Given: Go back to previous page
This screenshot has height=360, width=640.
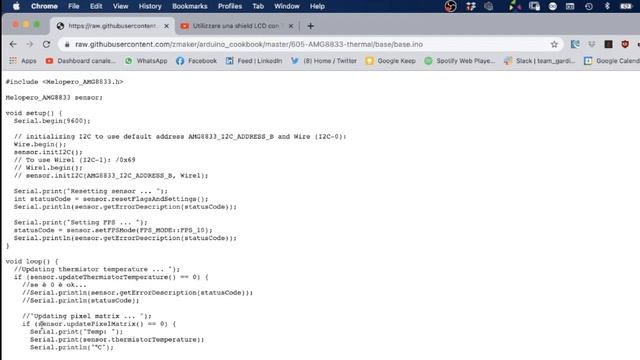Looking at the screenshot, I should (13, 44).
